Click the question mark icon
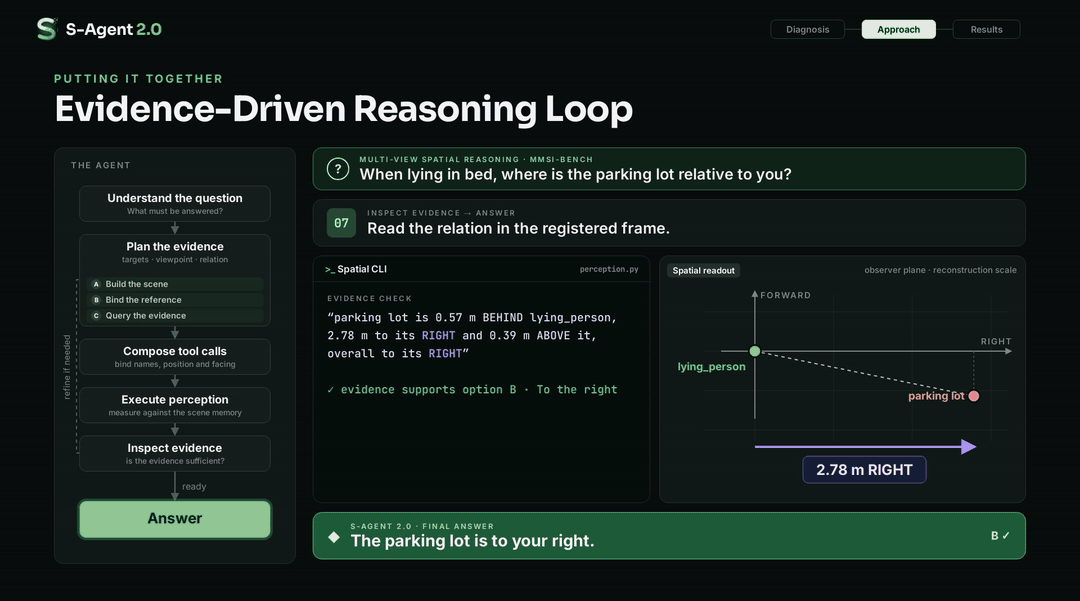Image resolution: width=1080 pixels, height=601 pixels. coord(338,169)
